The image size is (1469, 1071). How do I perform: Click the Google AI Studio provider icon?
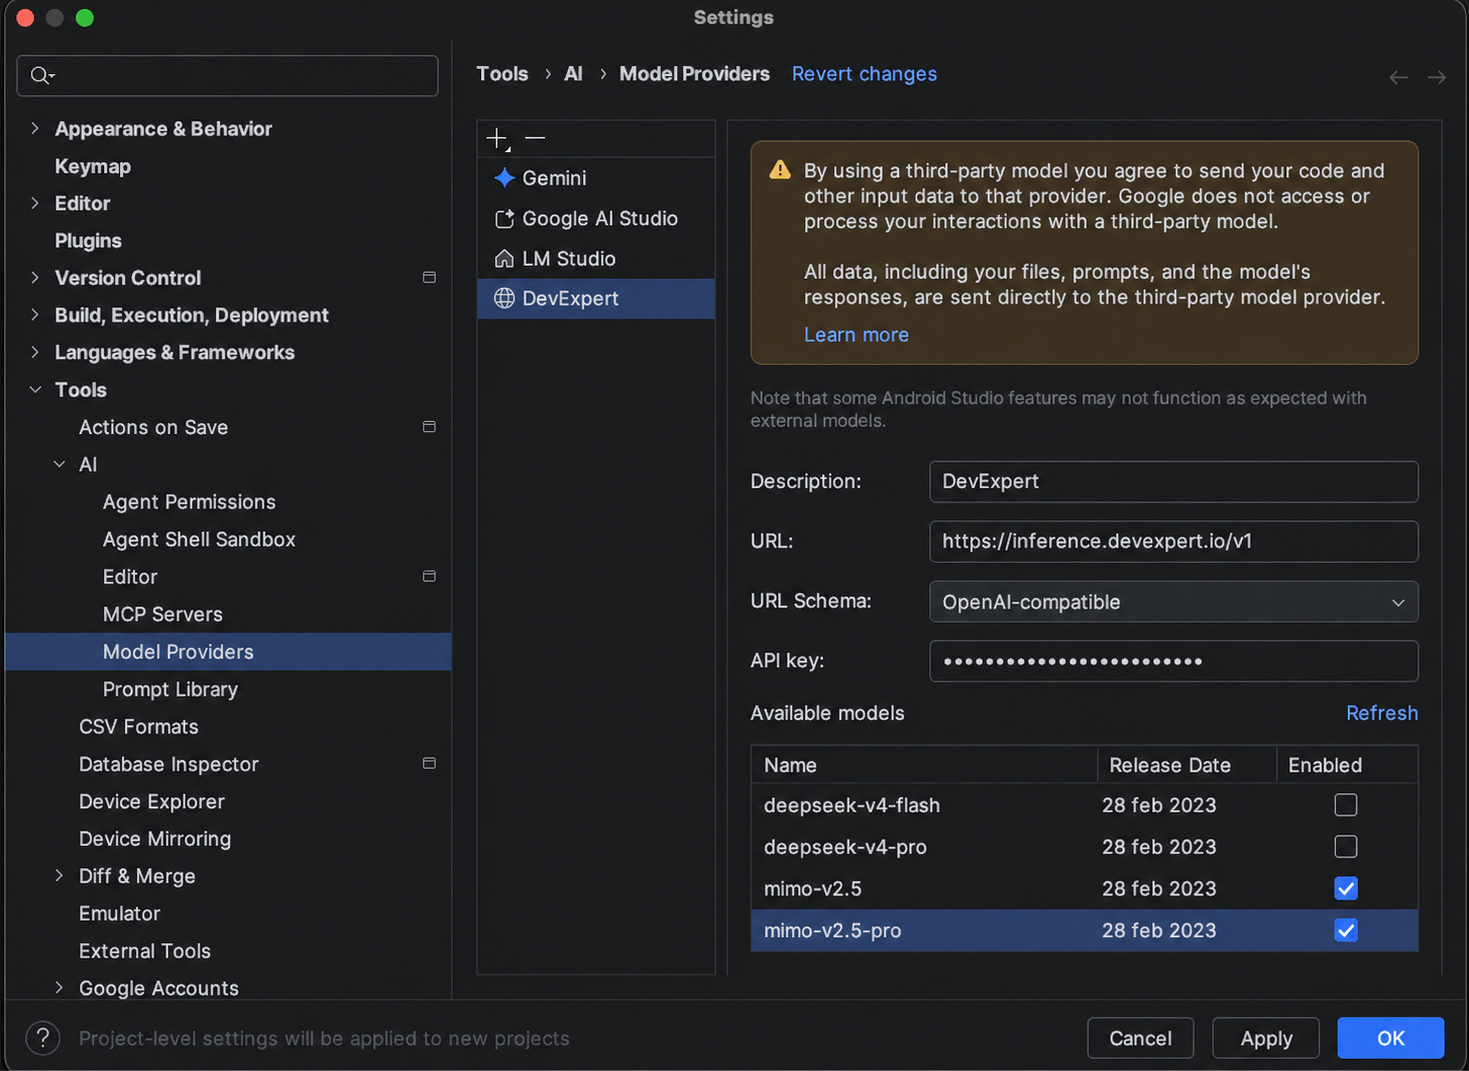pos(504,218)
